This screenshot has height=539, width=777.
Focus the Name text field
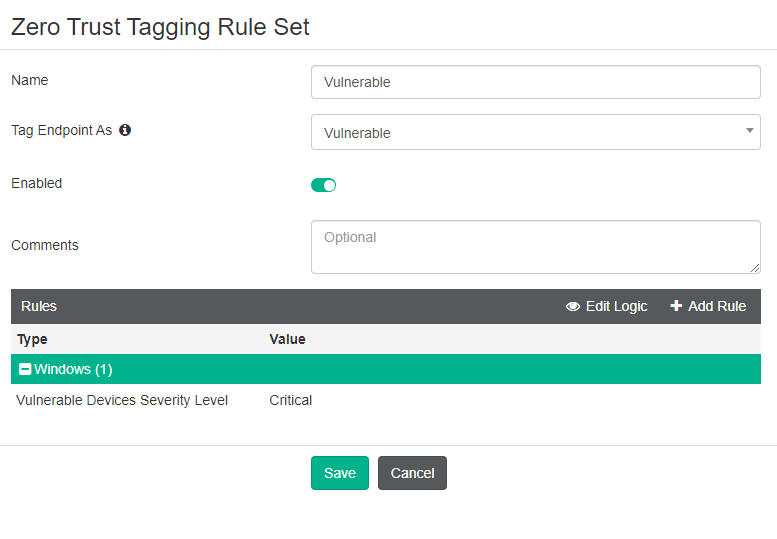535,82
